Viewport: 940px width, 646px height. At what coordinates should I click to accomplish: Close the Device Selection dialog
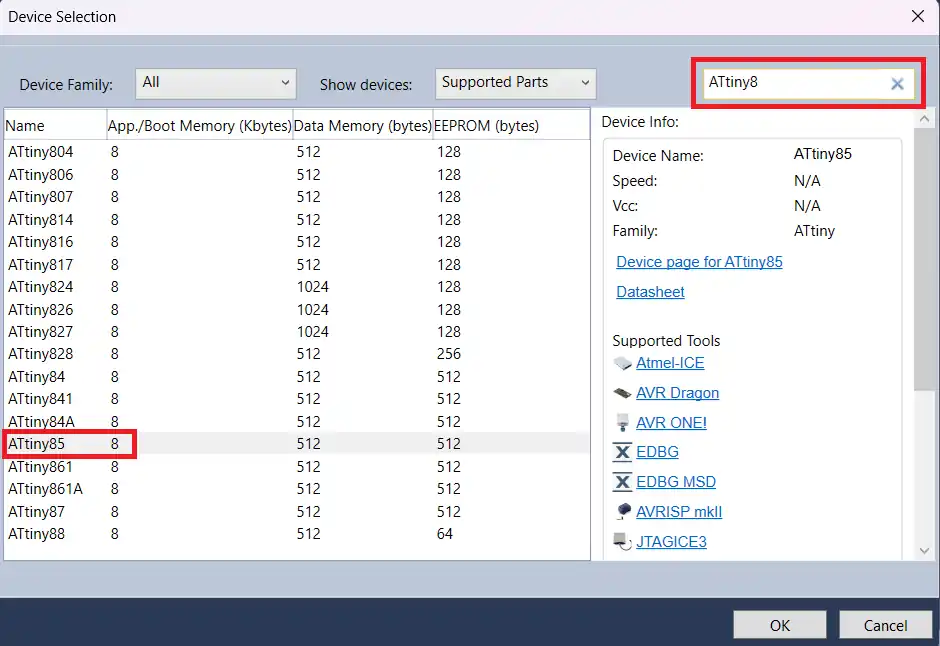click(917, 16)
